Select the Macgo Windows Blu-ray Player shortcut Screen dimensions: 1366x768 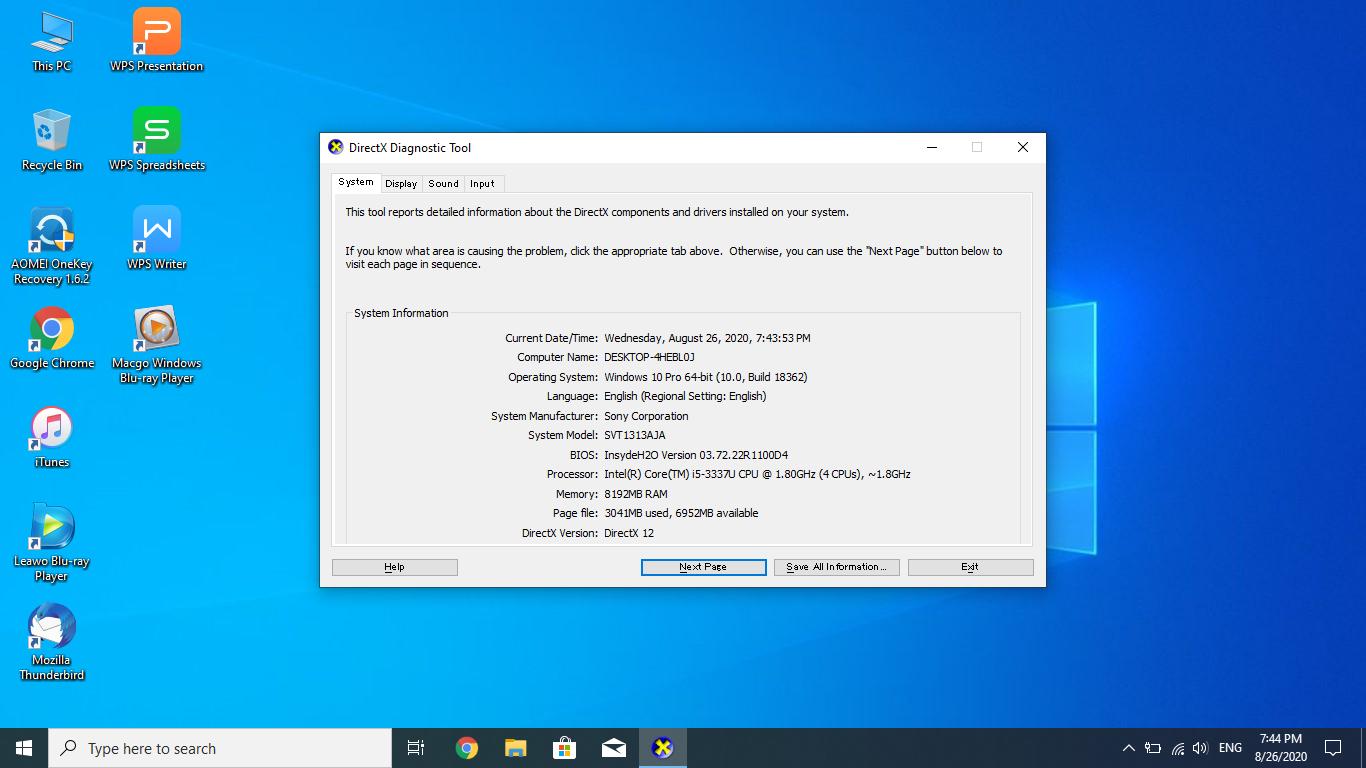tap(156, 345)
